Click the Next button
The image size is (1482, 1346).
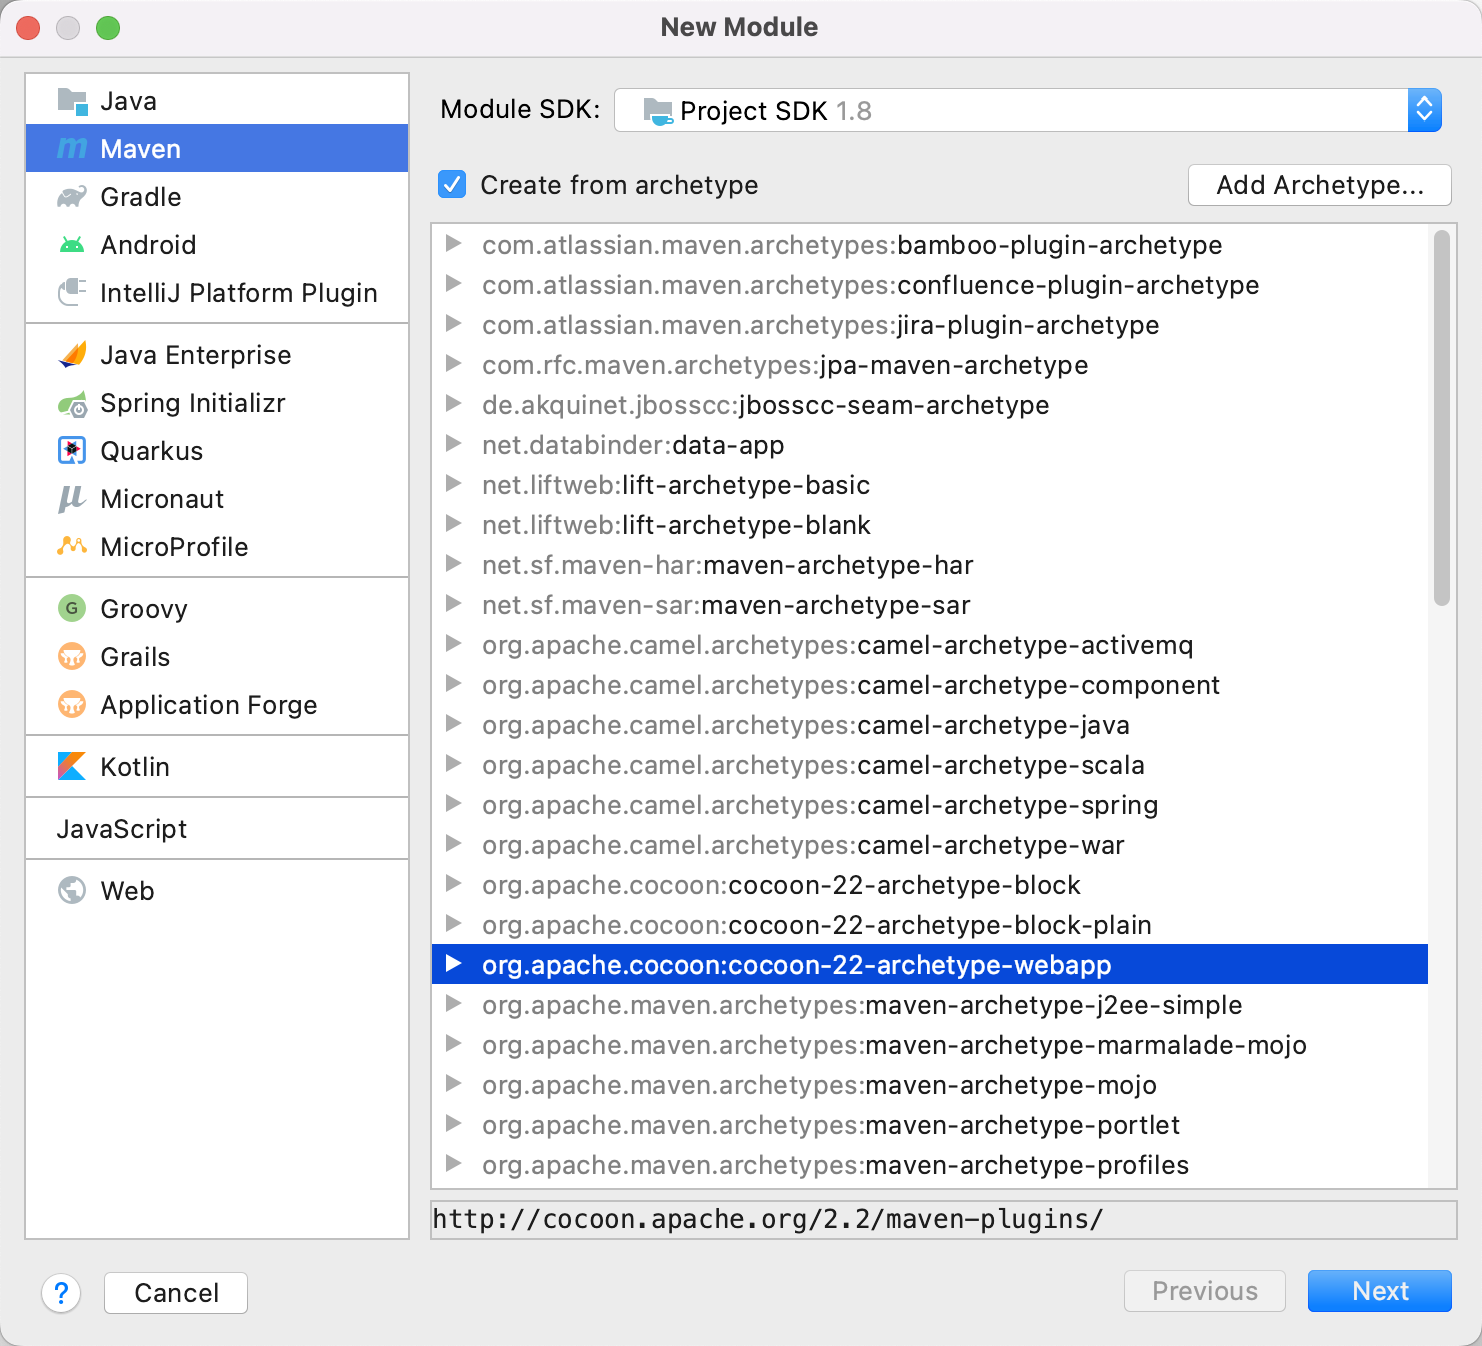pos(1380,1291)
